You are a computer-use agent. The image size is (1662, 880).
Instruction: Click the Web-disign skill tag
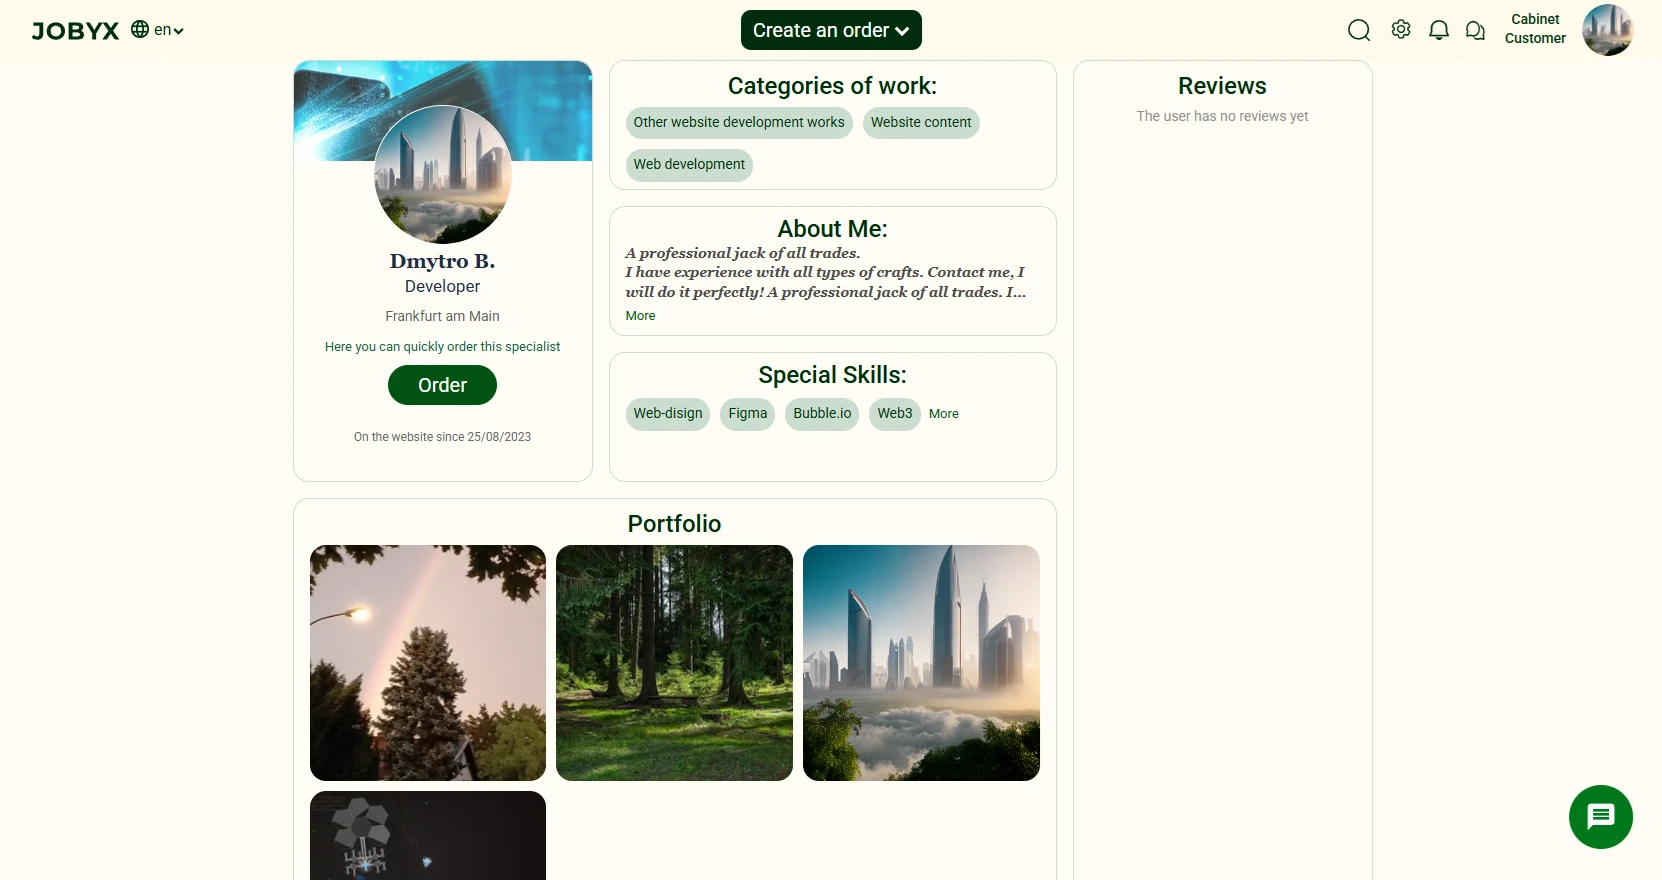pyautogui.click(x=668, y=414)
